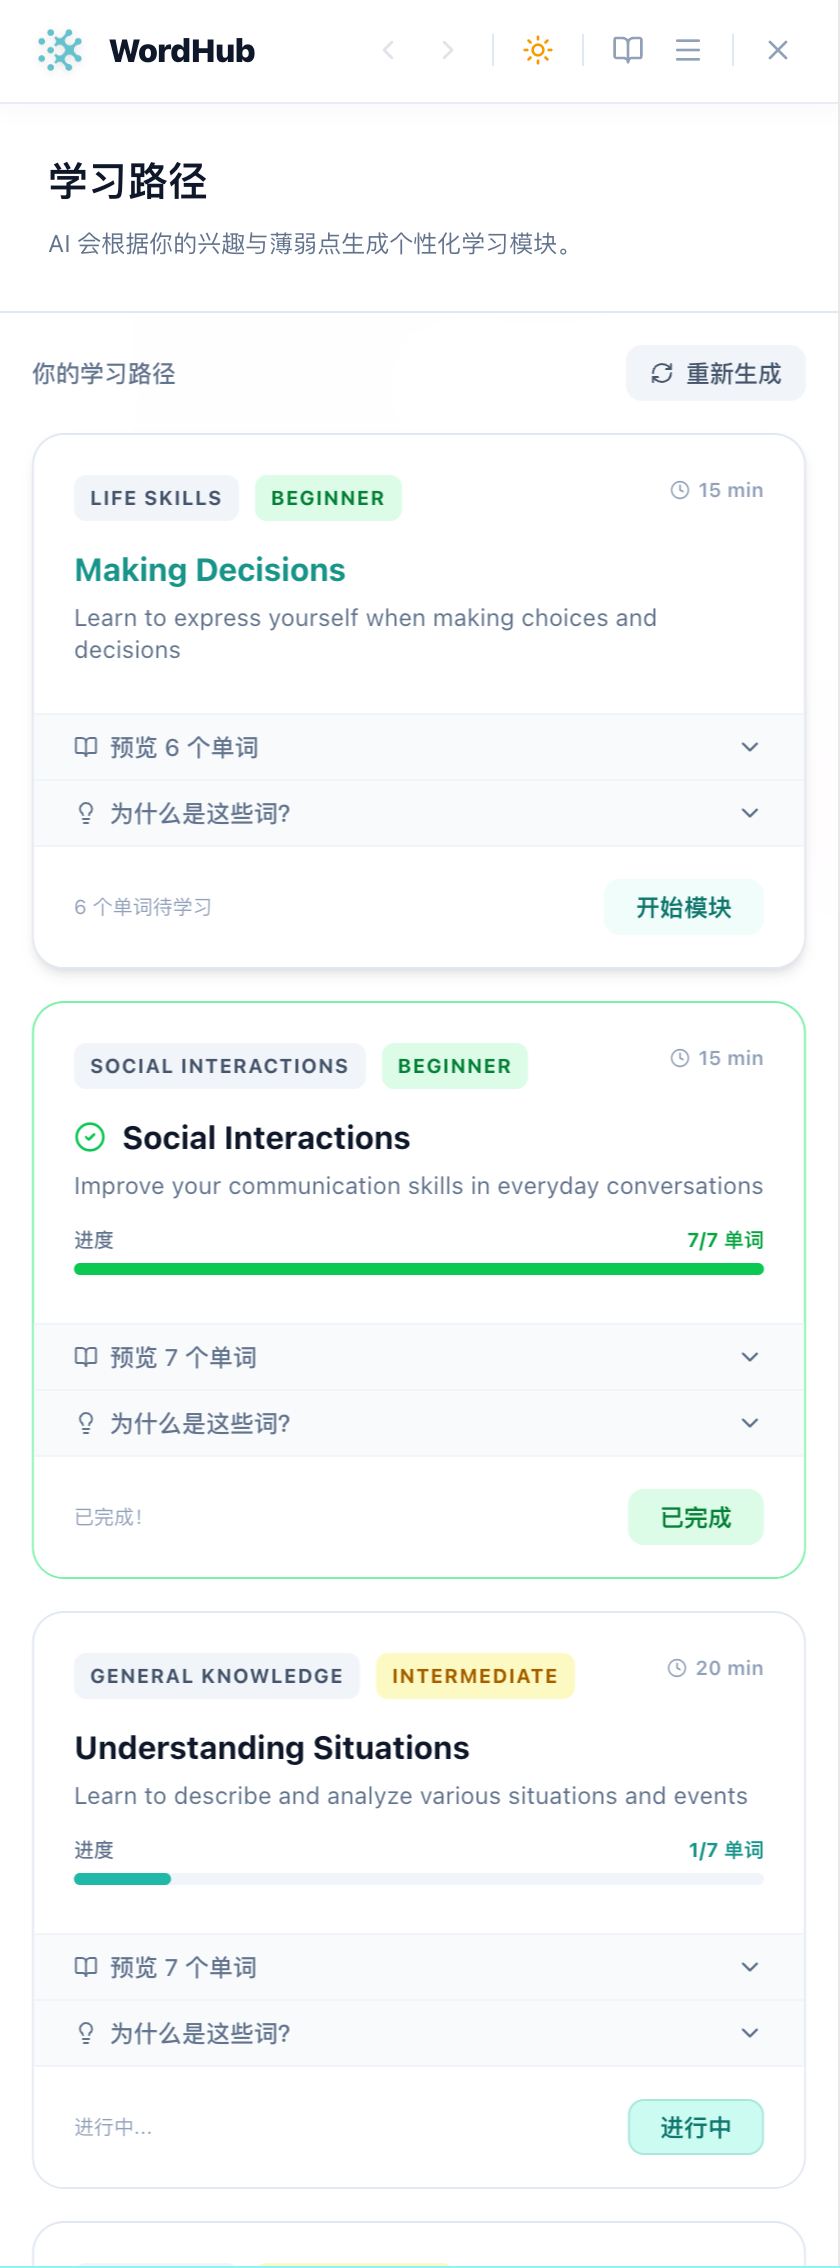Go forward with the right arrow
This screenshot has width=840, height=2268.
[447, 50]
